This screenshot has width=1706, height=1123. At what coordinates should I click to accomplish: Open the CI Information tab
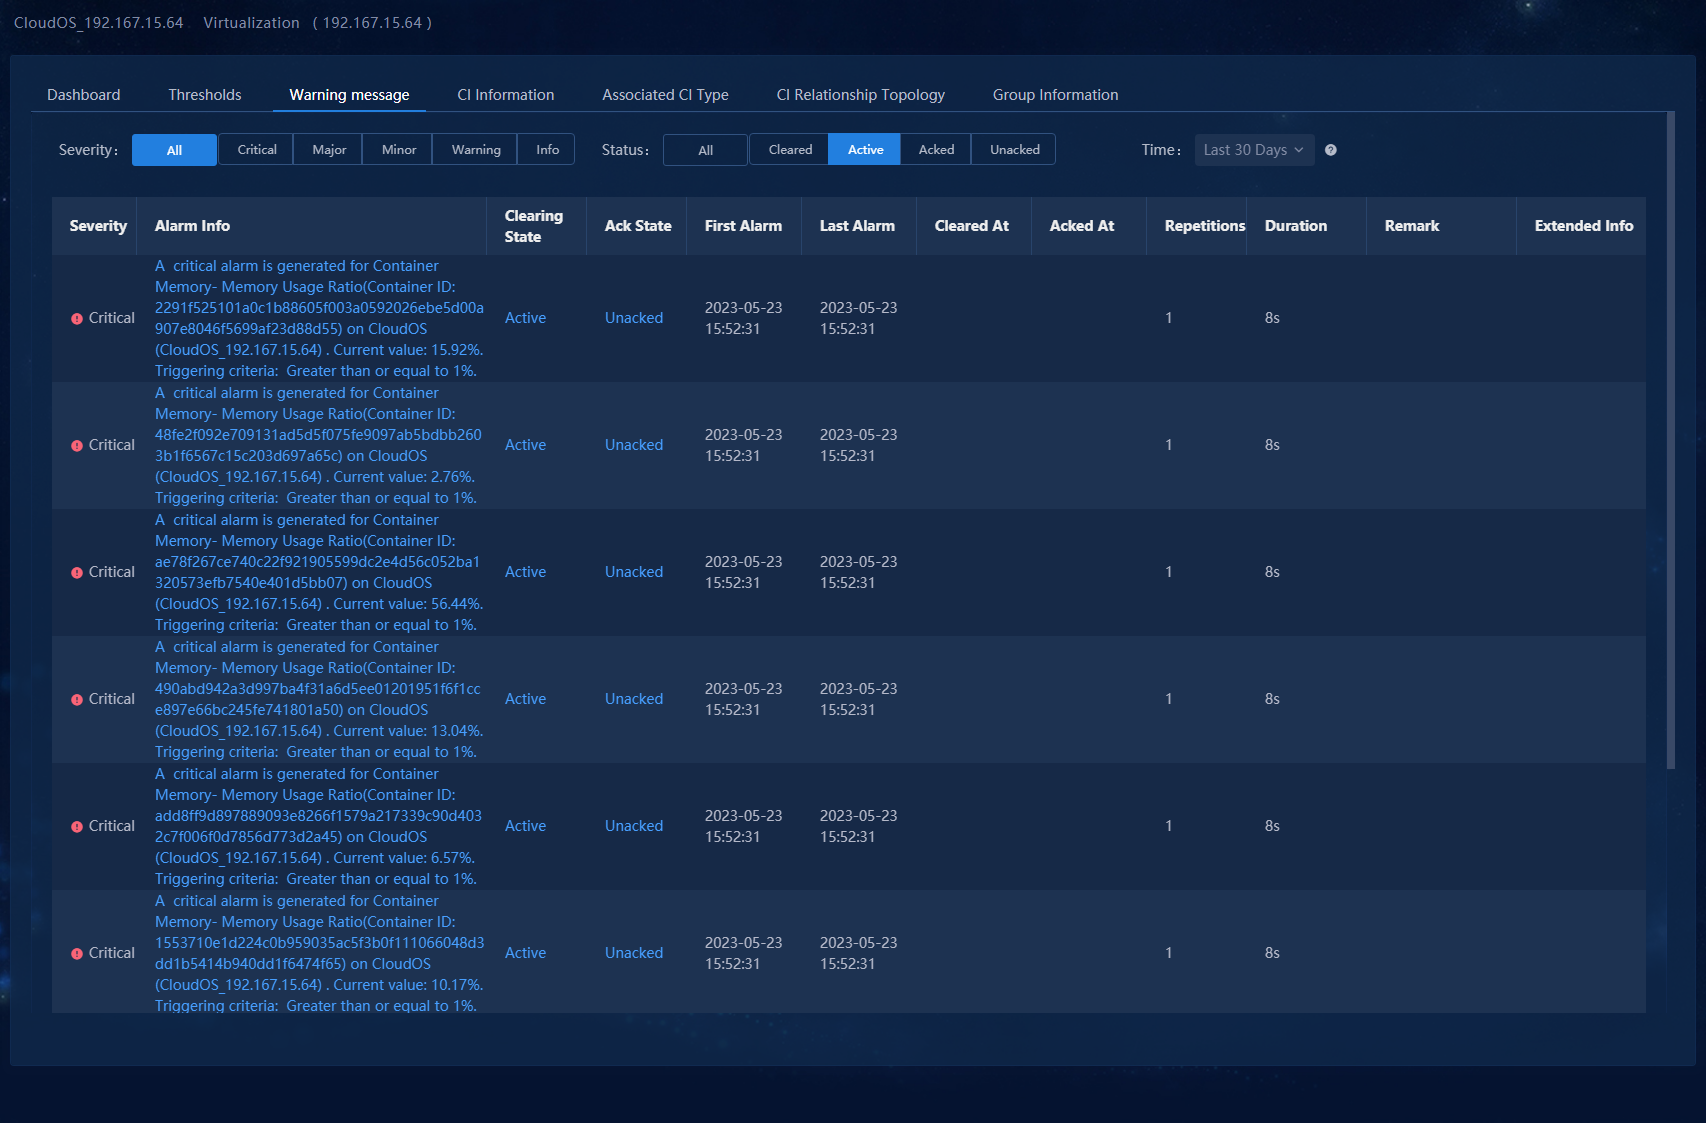click(x=506, y=95)
